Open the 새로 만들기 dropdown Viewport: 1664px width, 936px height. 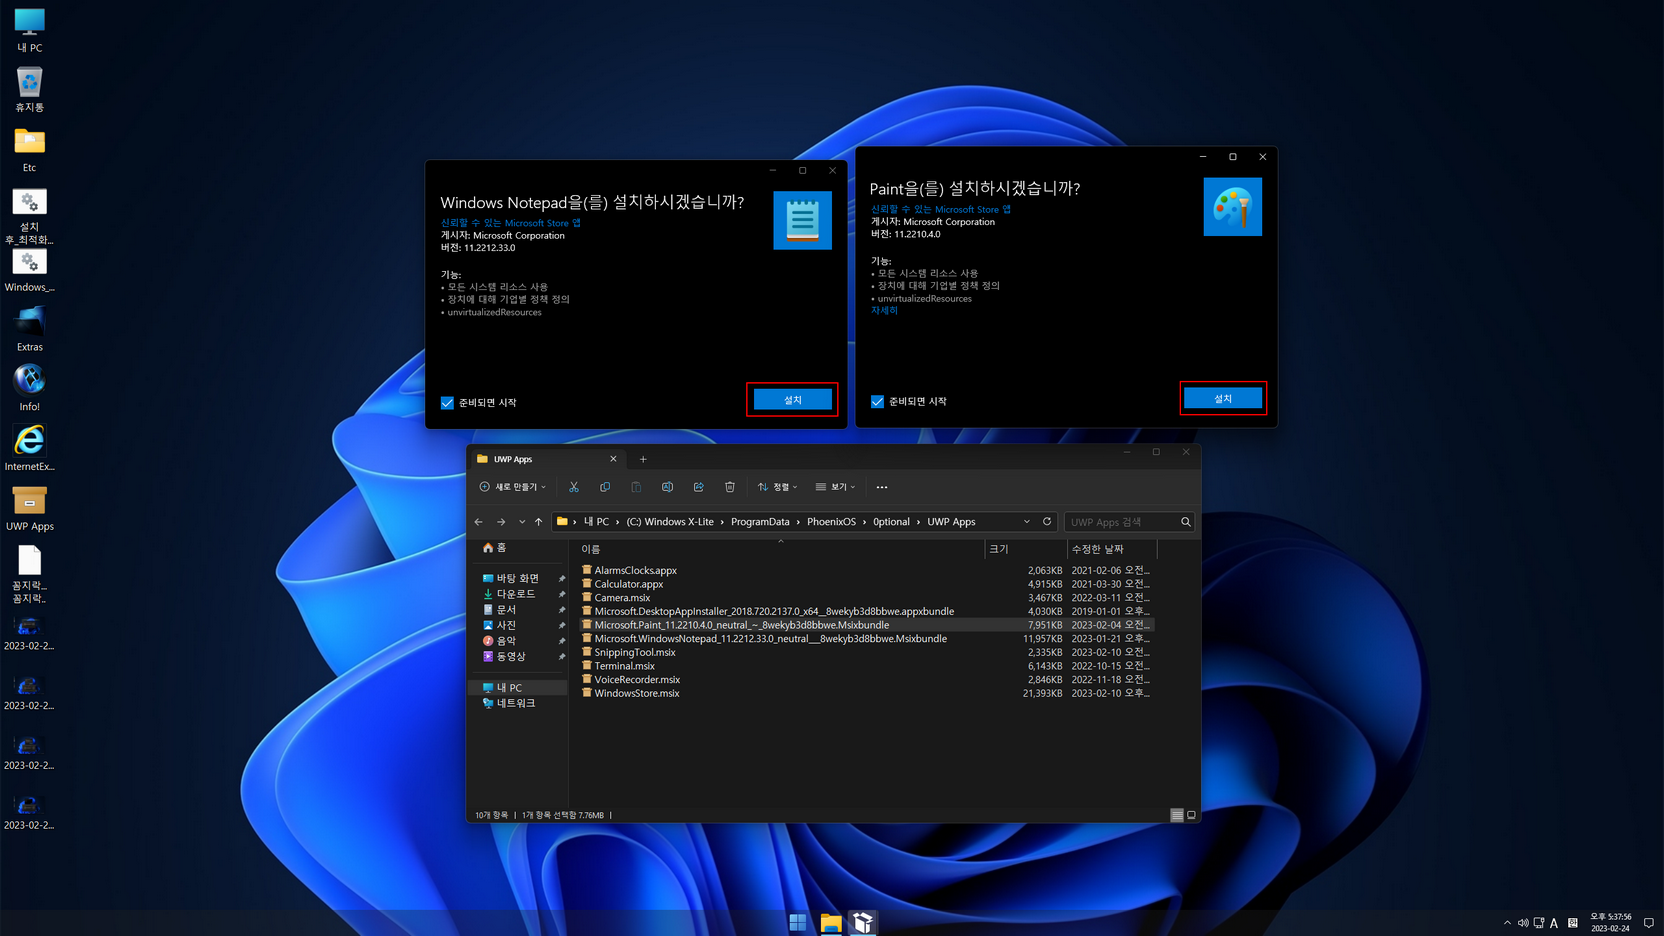(513, 487)
